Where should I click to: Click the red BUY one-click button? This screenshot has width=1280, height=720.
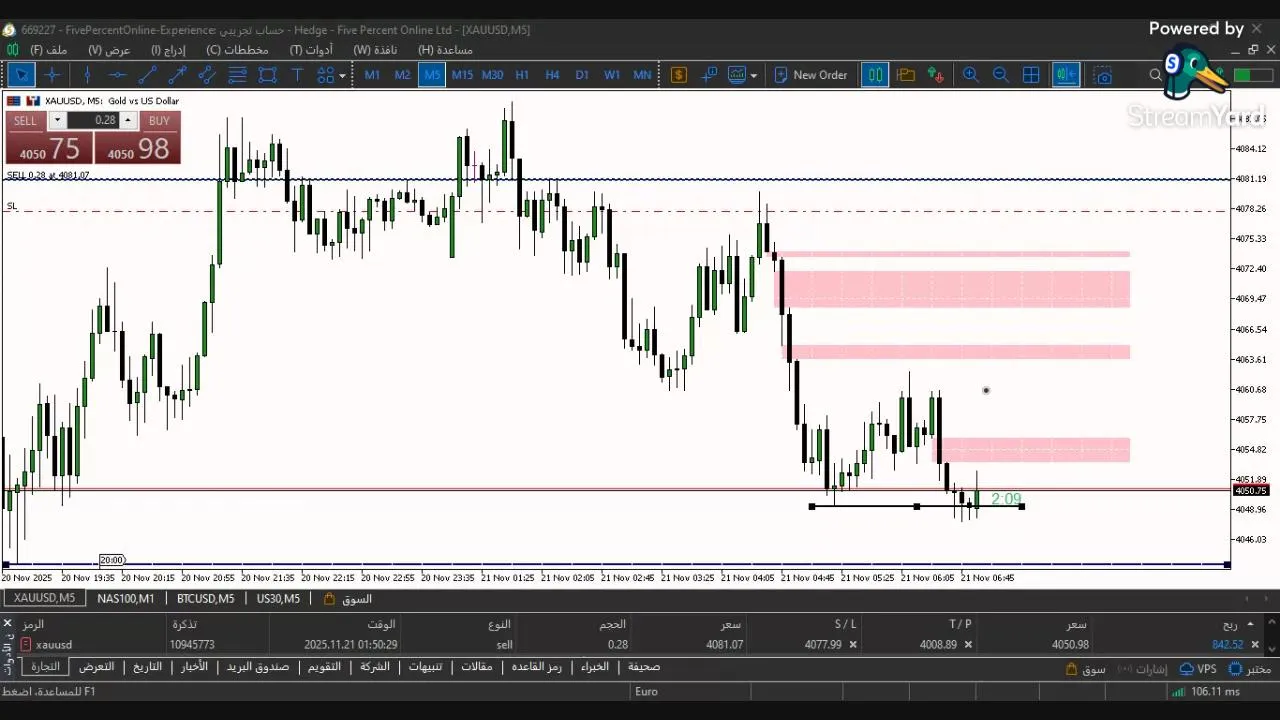[138, 138]
